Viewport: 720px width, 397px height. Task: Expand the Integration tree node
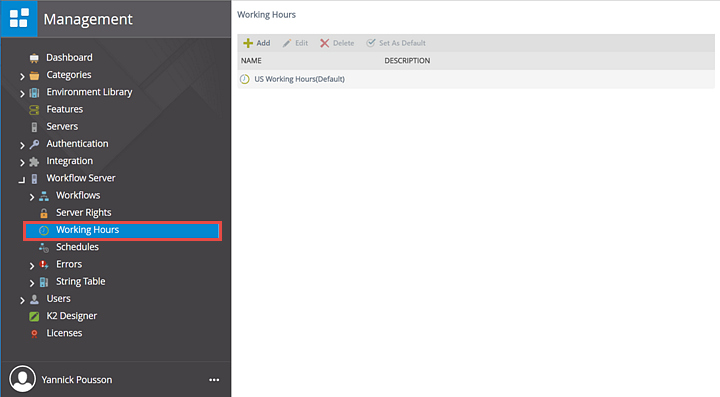tap(22, 162)
